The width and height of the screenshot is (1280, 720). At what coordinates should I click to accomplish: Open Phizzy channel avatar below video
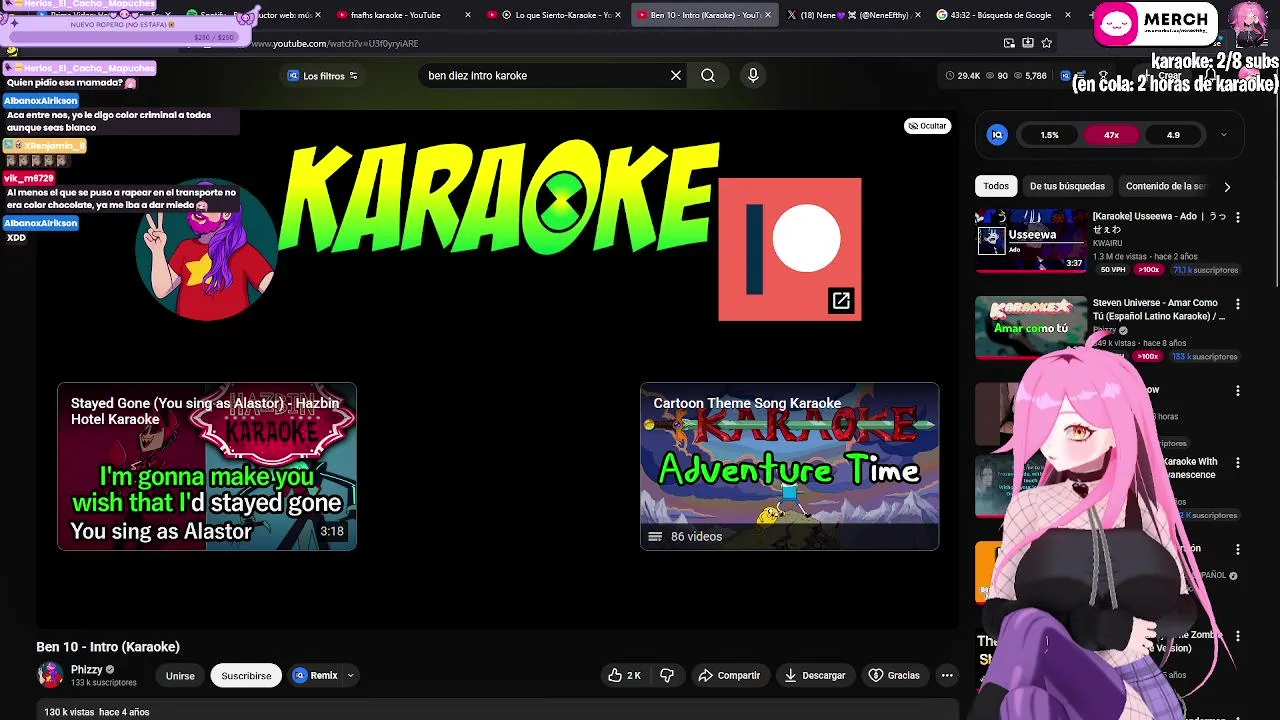50,675
